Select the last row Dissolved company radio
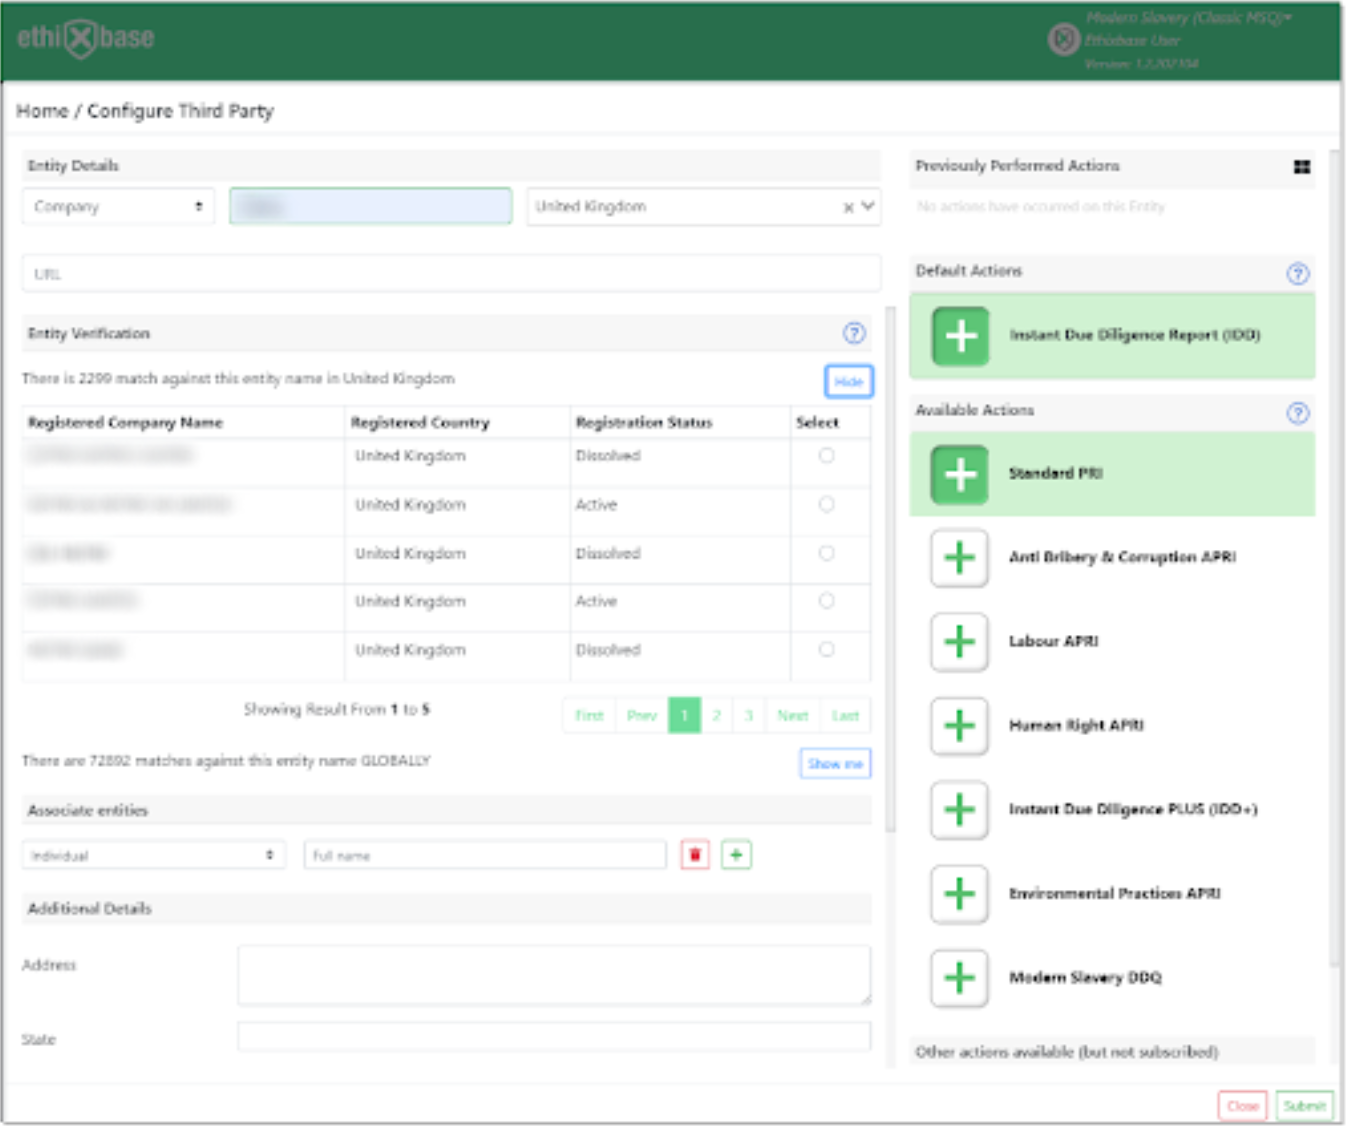 pos(826,650)
